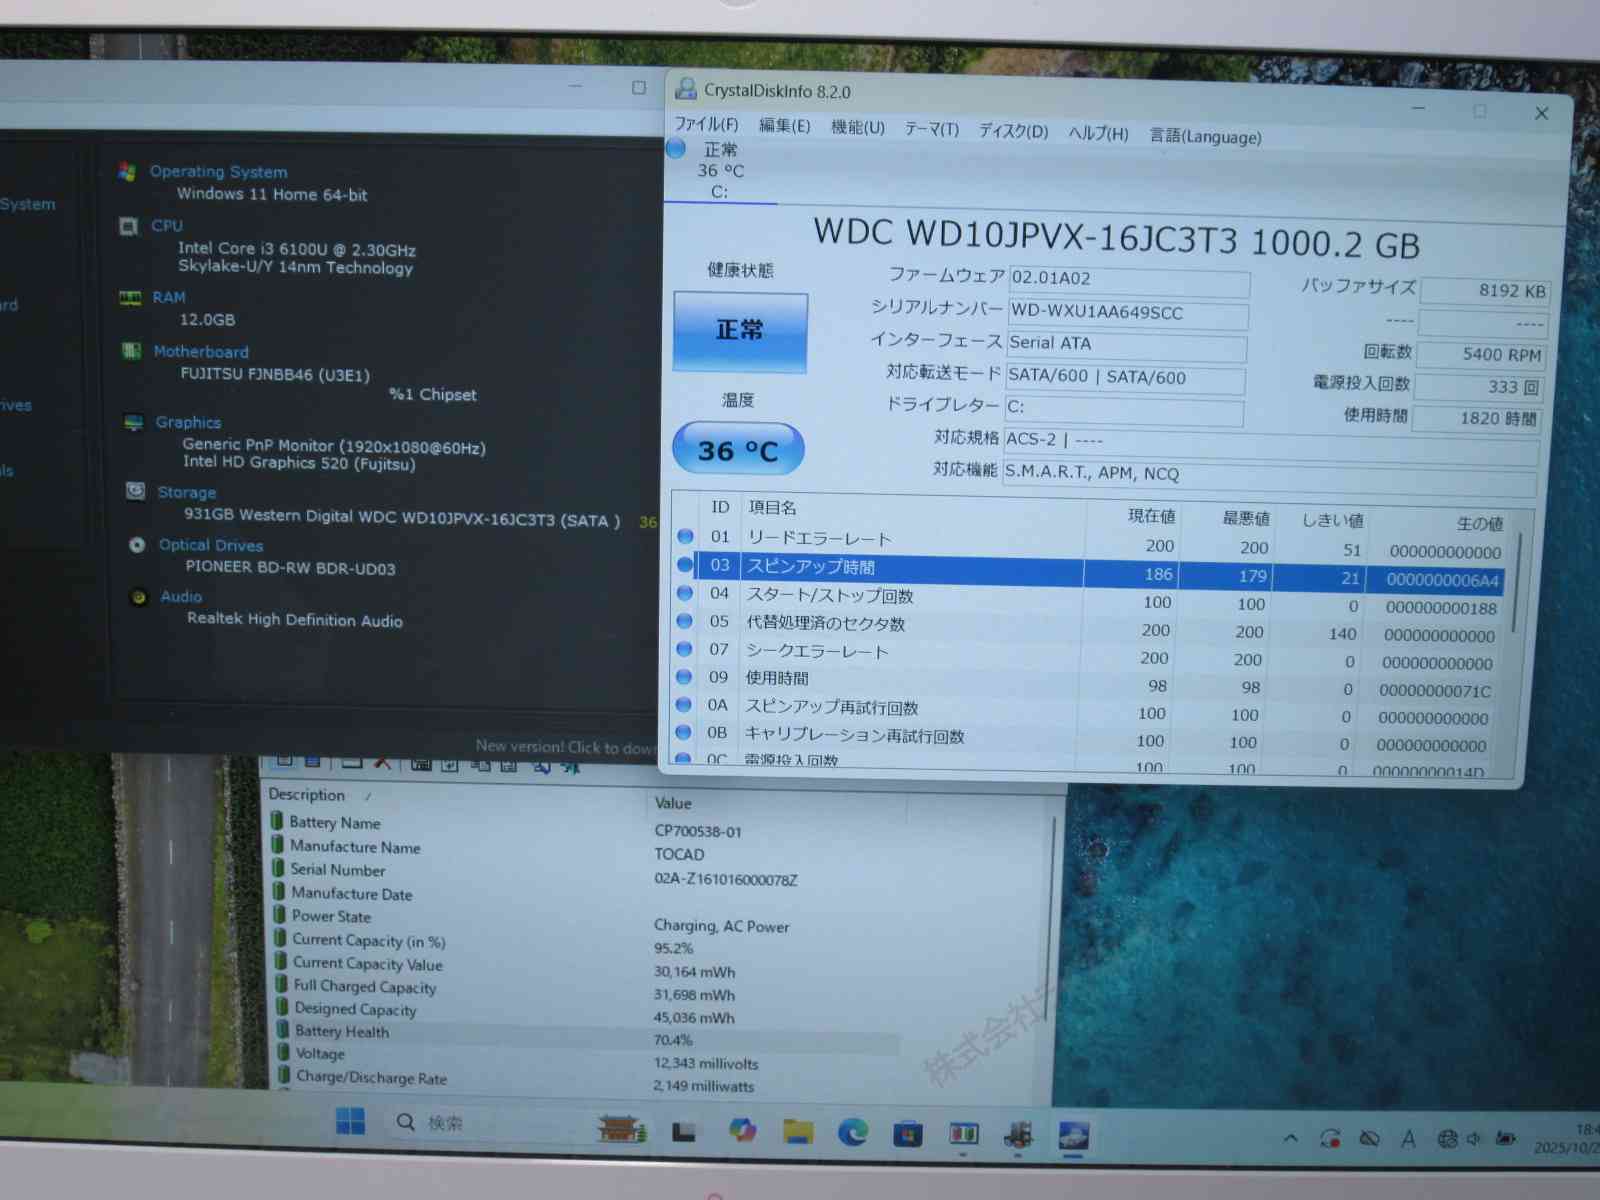The height and width of the screenshot is (1200, 1600).
Task: Show hidden tray icons with the chevron
Action: click(1291, 1138)
